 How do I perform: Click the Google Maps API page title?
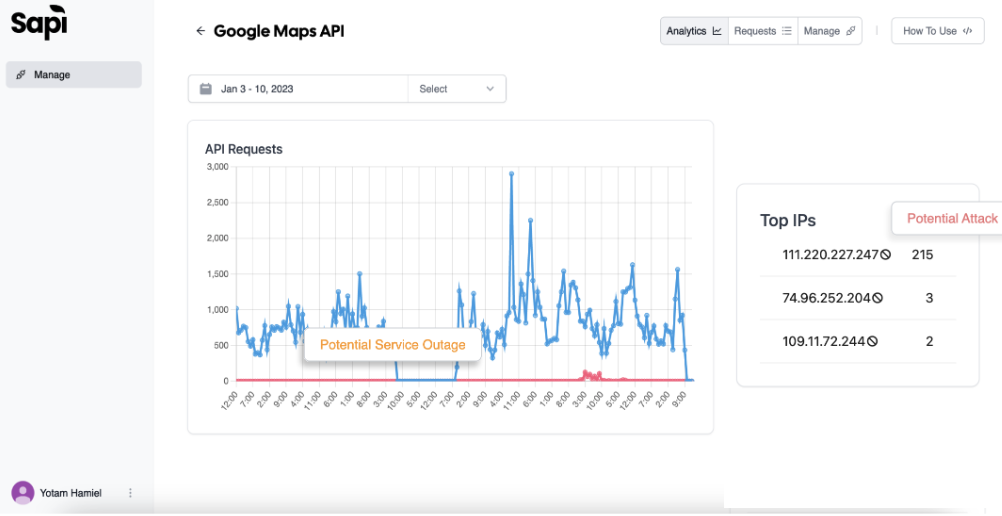pos(279,31)
